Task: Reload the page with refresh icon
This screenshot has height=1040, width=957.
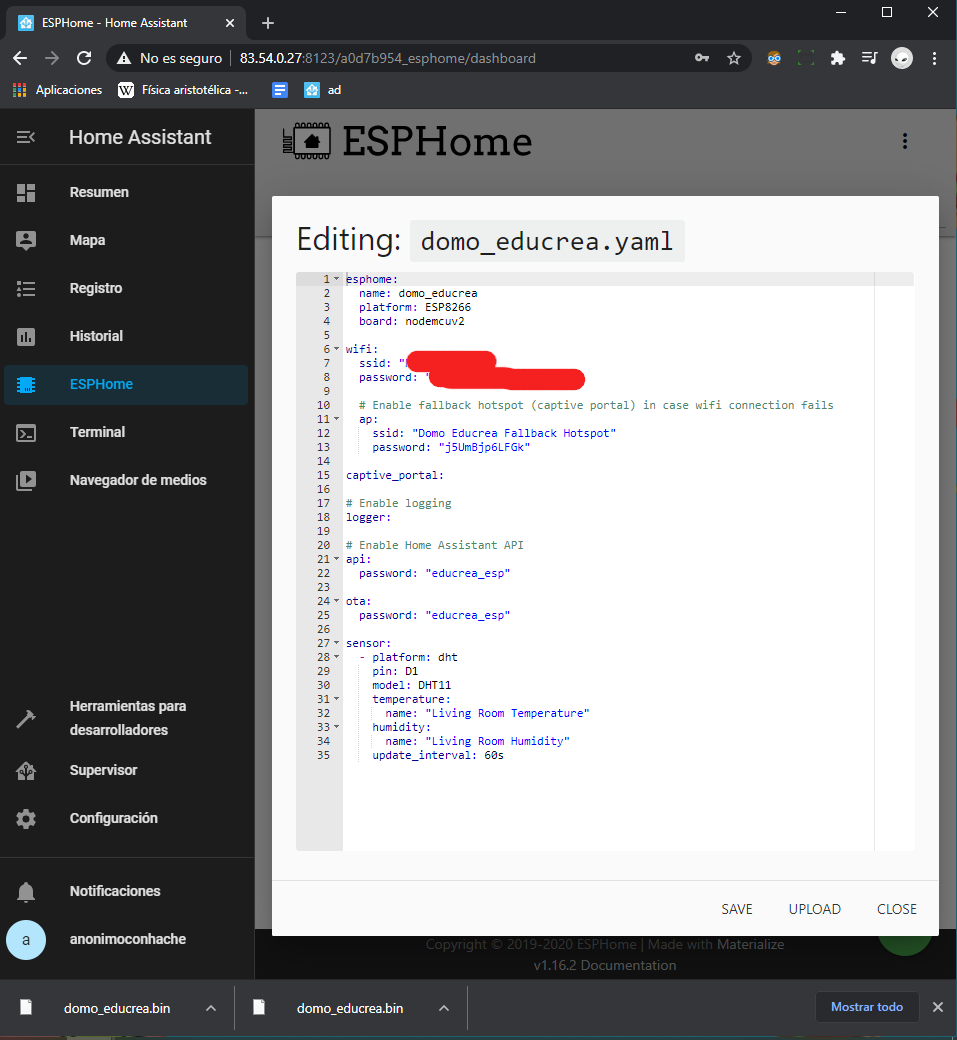Action: pyautogui.click(x=84, y=58)
